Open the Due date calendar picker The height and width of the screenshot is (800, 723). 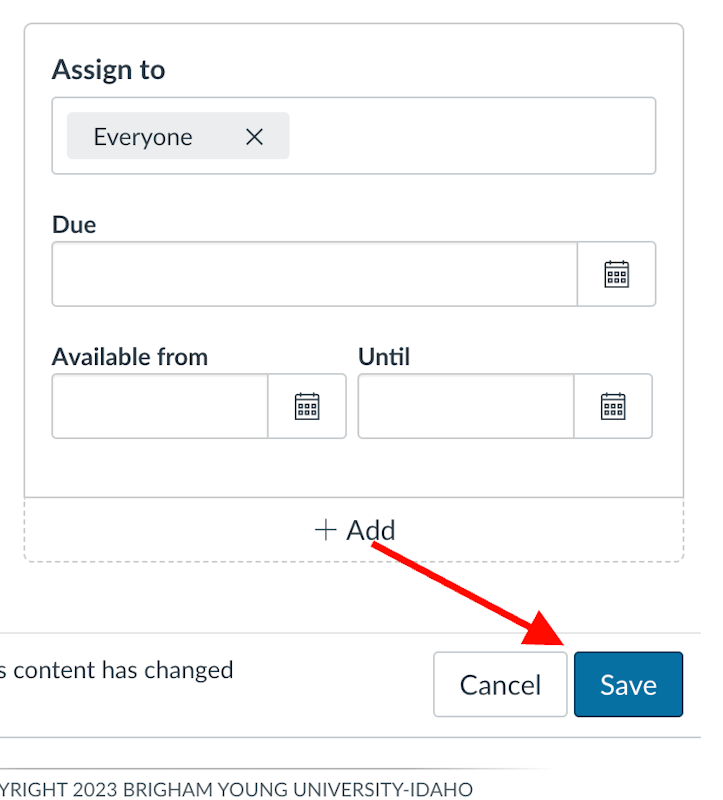click(617, 274)
